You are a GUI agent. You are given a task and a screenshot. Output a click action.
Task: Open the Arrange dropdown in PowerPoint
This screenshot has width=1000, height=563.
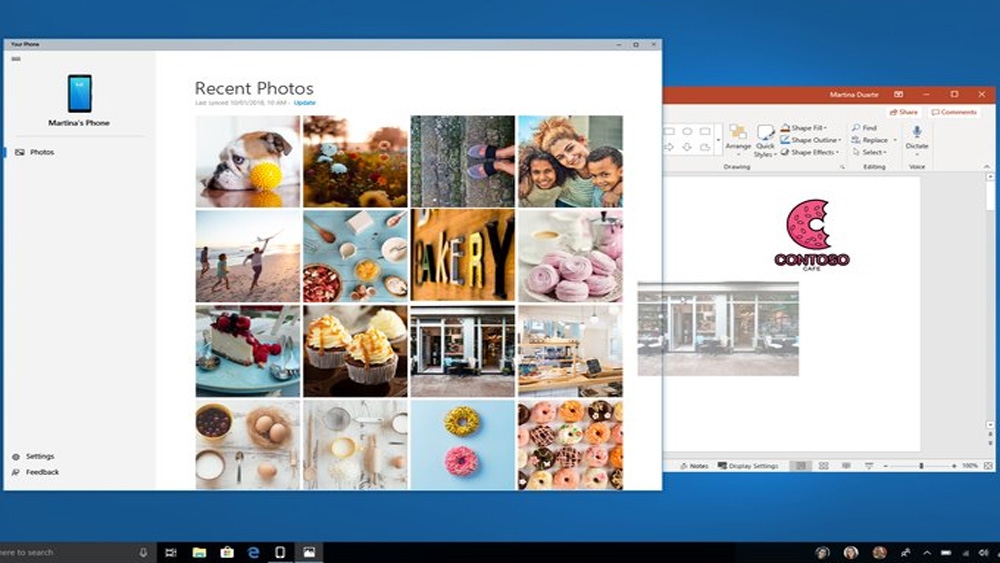tap(738, 140)
